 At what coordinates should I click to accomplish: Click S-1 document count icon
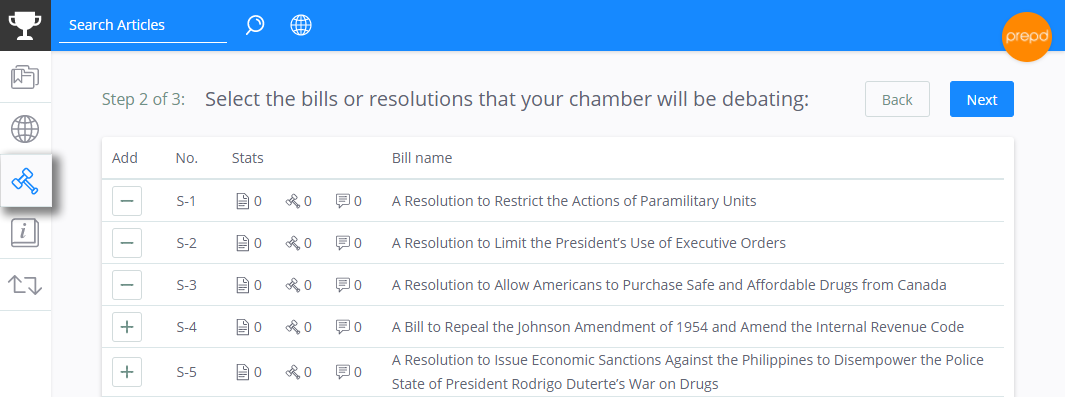pos(242,202)
